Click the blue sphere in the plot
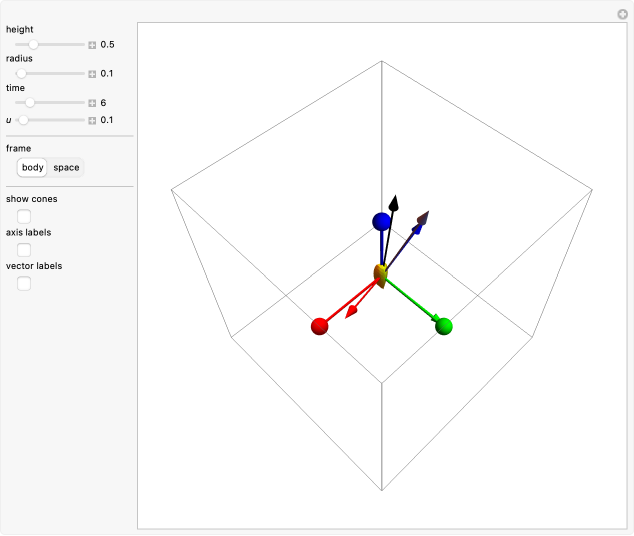This screenshot has height=536, width=634. click(381, 221)
